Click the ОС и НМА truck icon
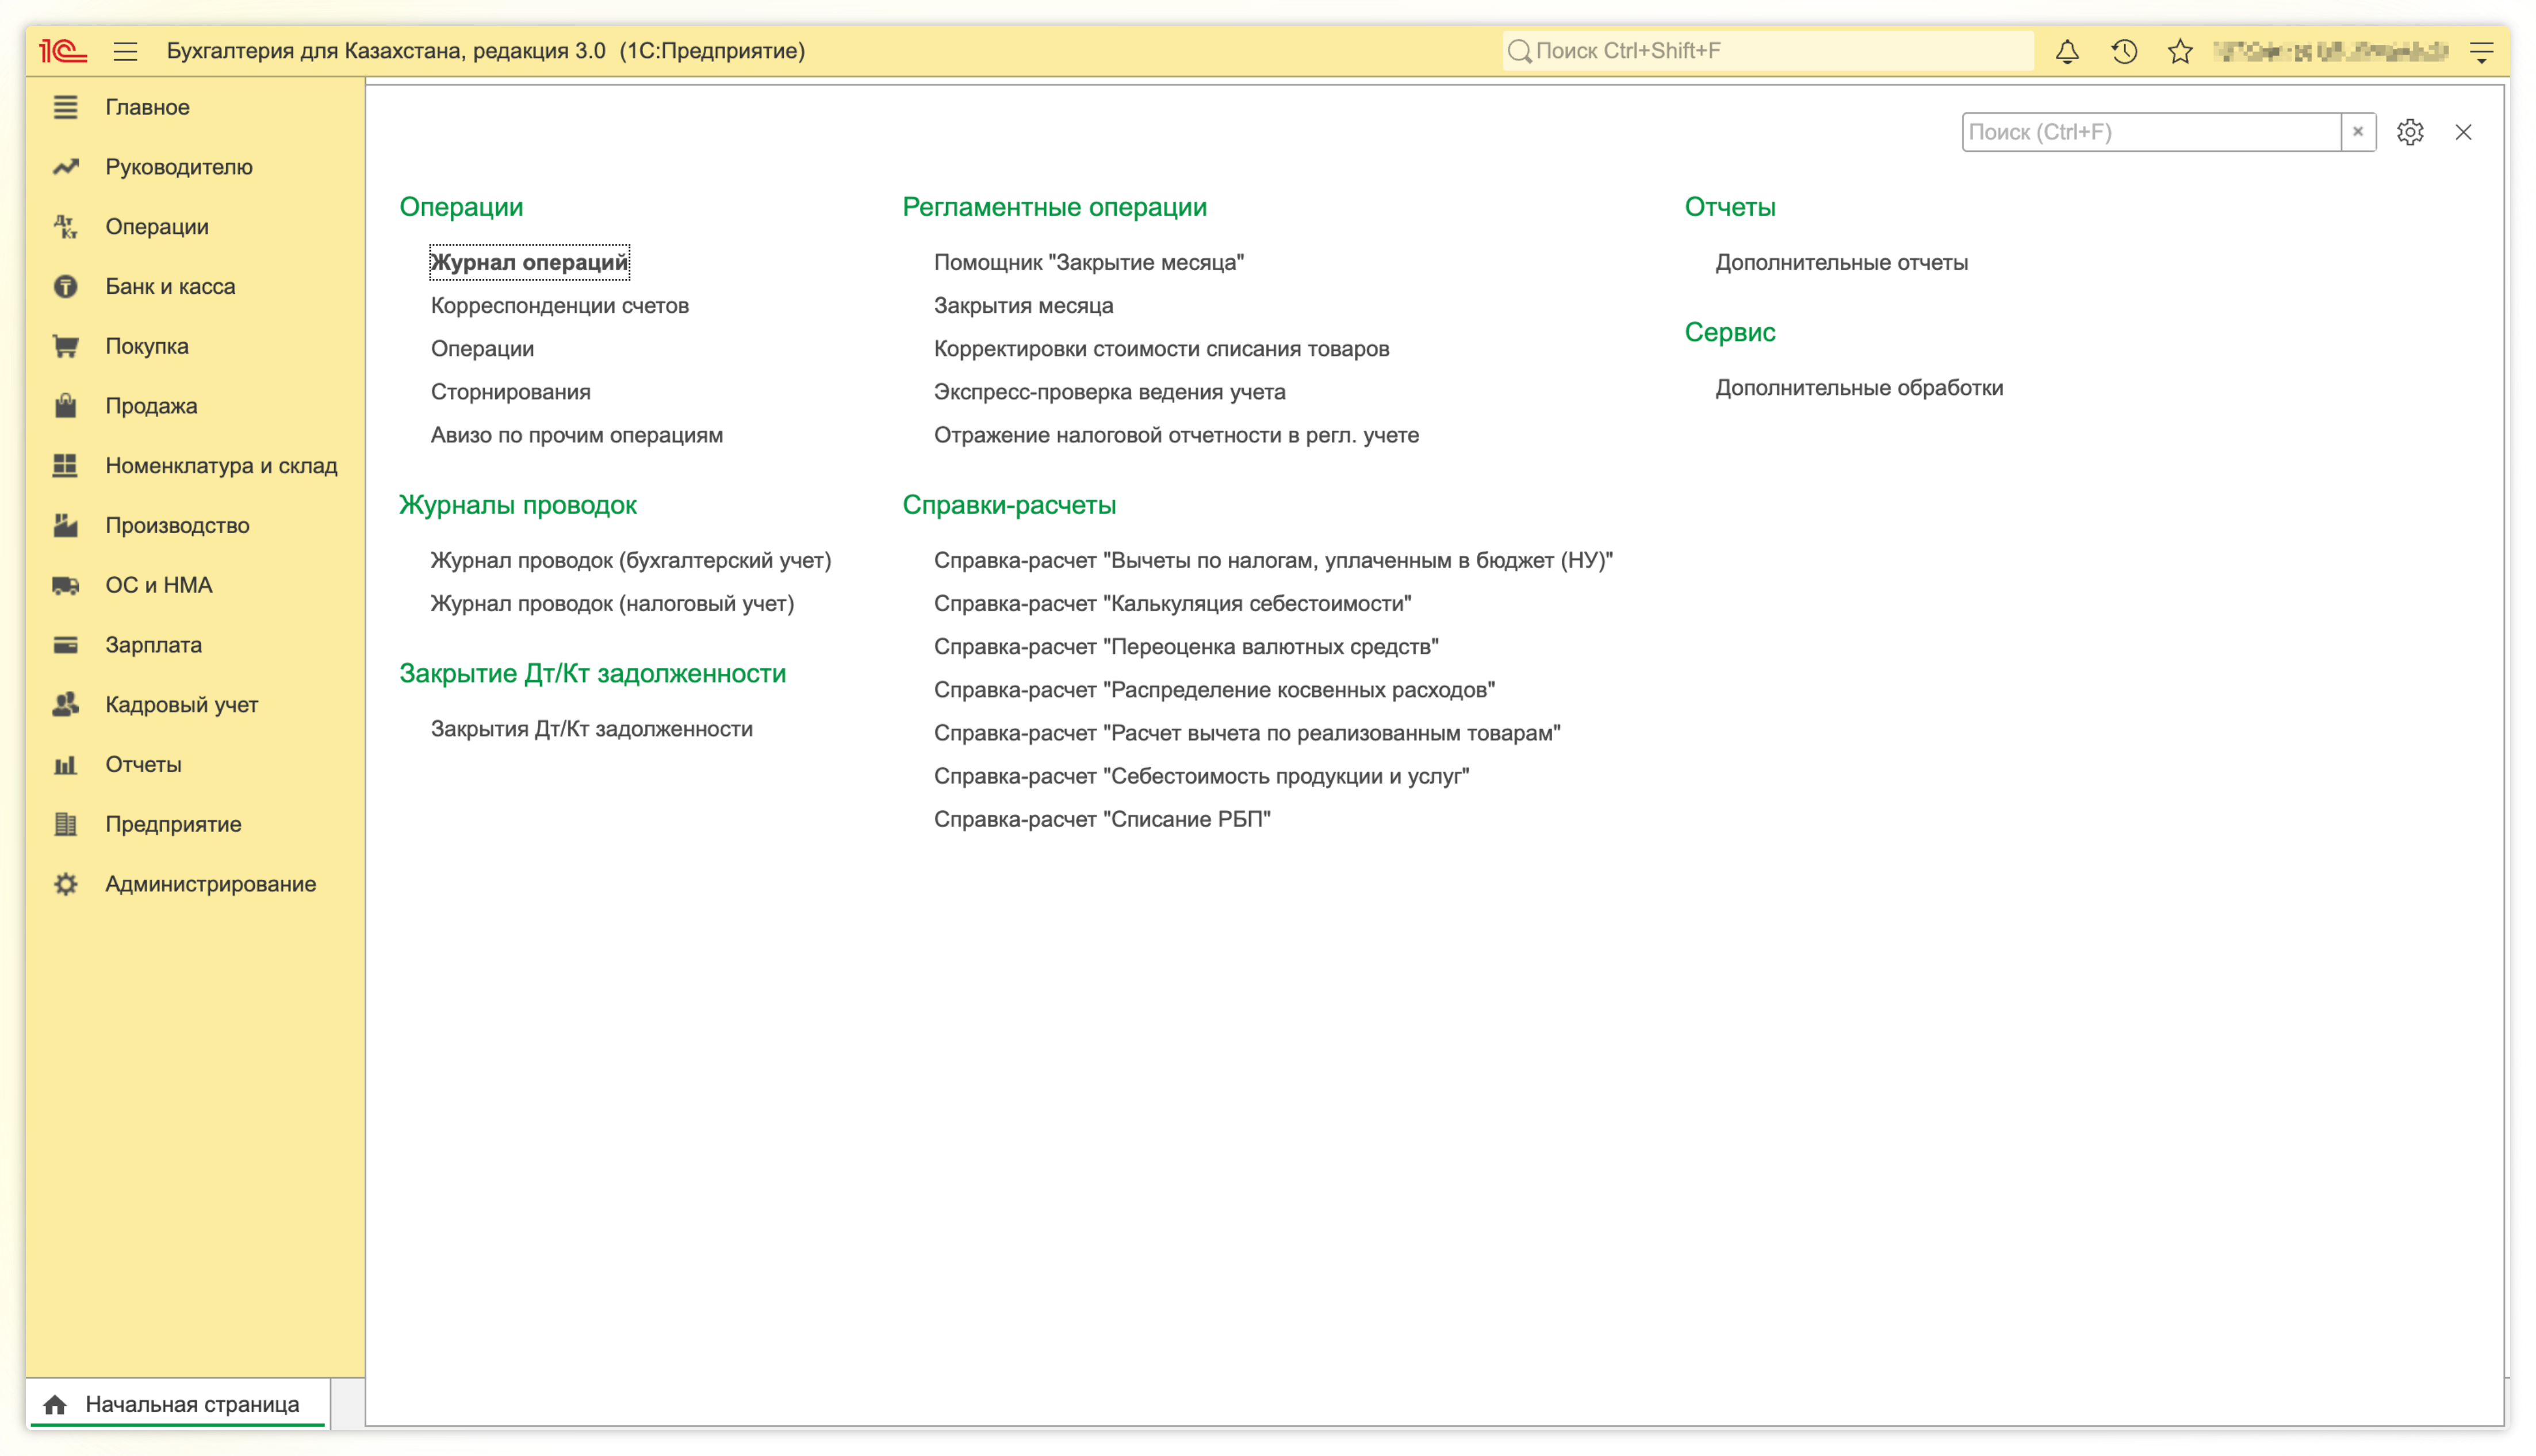 coord(65,586)
